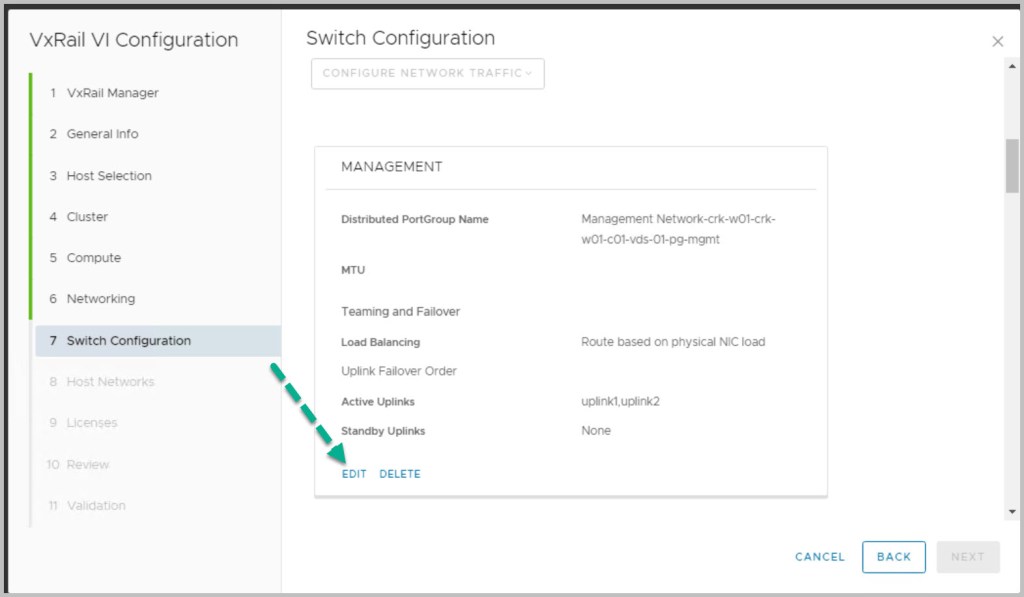Select the General Info step

click(x=102, y=134)
